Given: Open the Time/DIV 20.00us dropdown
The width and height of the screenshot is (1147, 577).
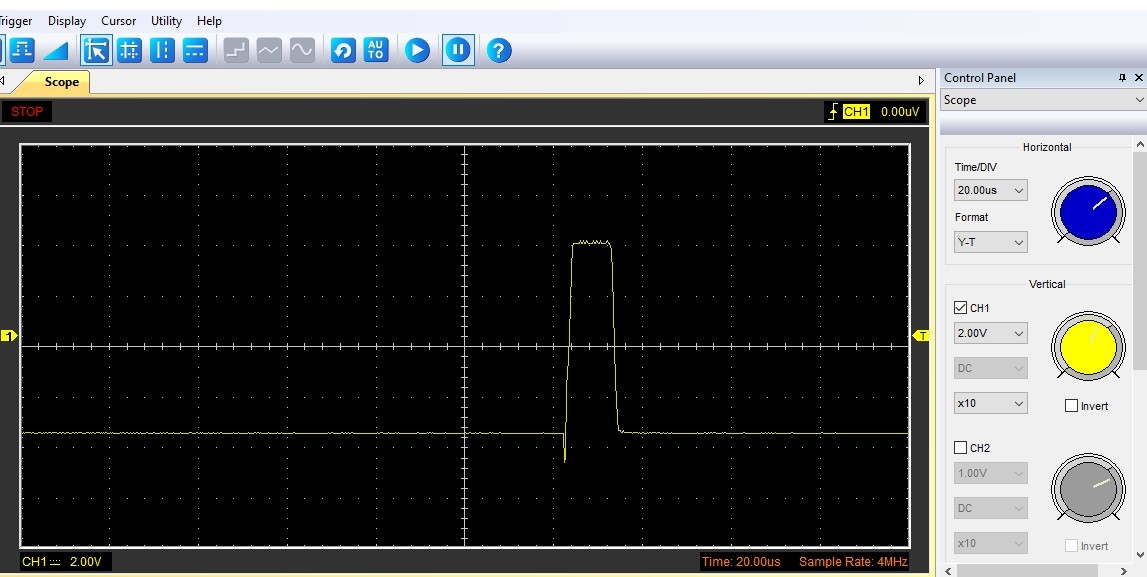Looking at the screenshot, I should click(x=990, y=190).
